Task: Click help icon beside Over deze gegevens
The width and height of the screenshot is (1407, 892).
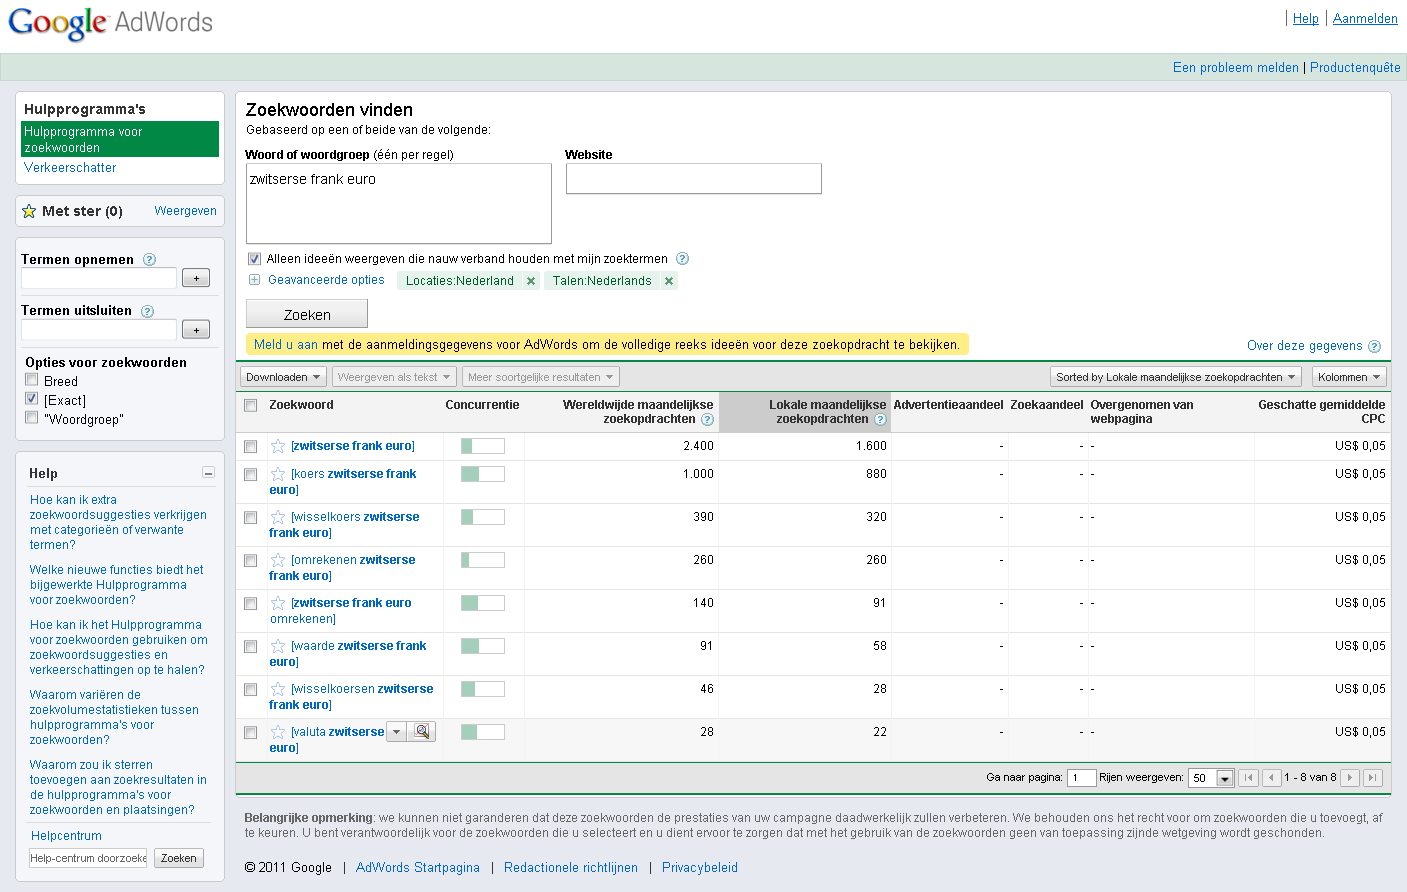Action: point(1374,346)
